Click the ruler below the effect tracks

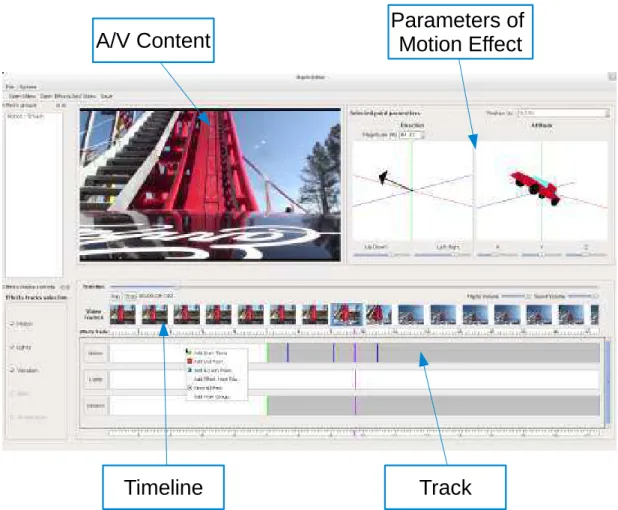[354, 434]
